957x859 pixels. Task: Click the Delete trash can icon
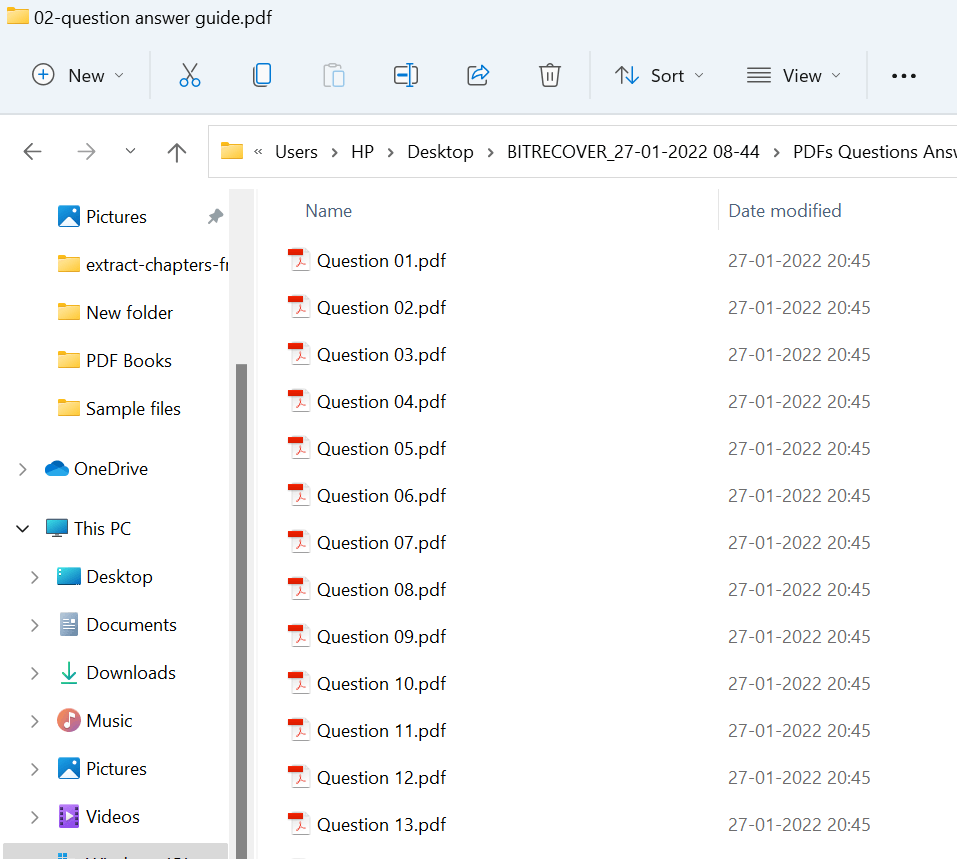549,75
